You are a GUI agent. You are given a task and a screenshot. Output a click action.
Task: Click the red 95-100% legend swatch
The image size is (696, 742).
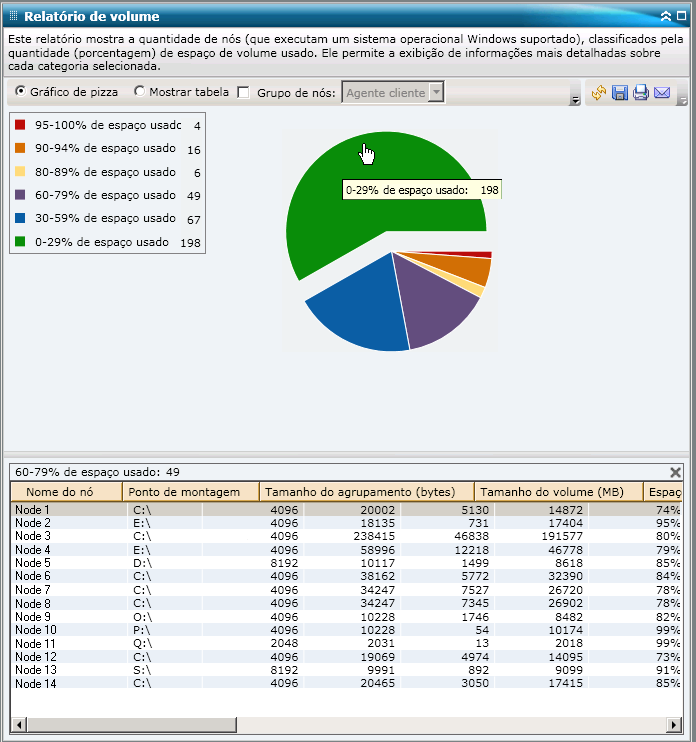click(x=20, y=125)
